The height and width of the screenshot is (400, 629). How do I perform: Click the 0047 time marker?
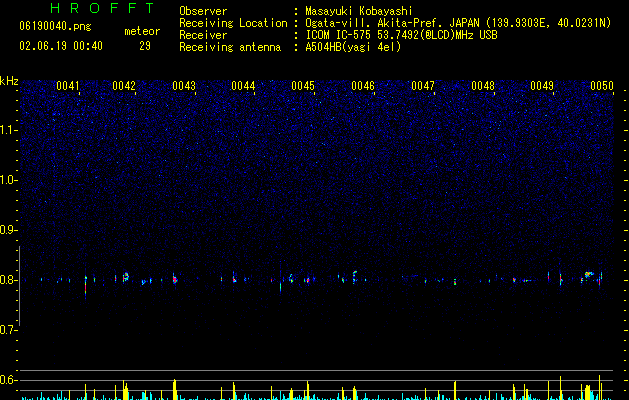(423, 86)
